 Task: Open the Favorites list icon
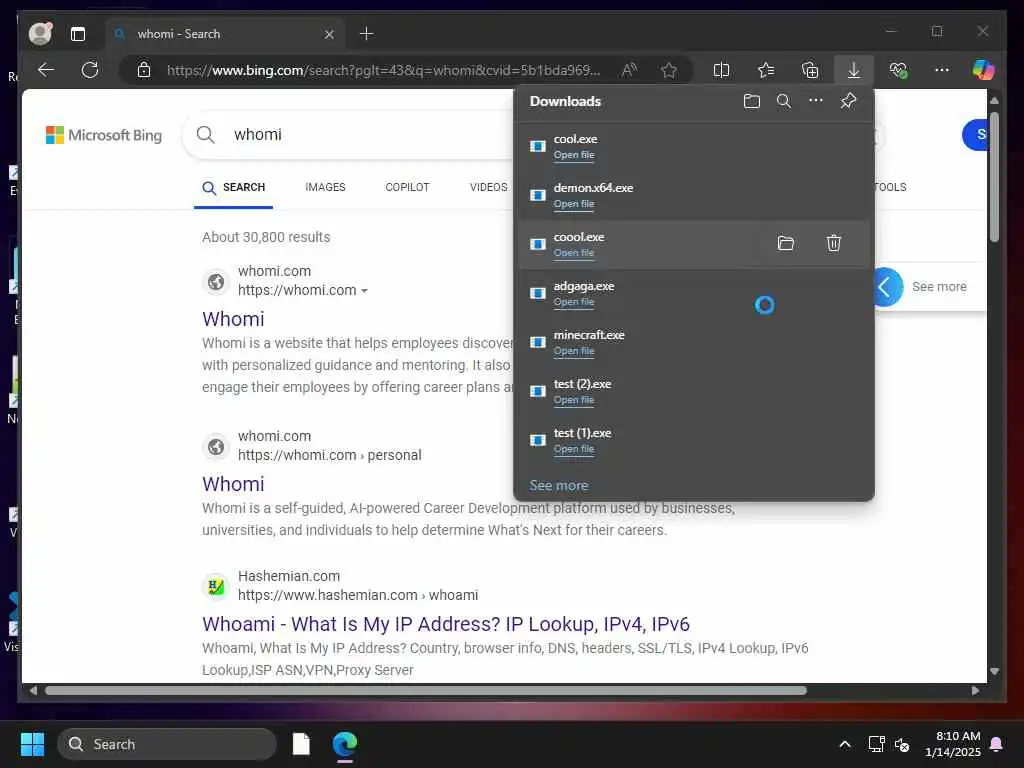tap(765, 70)
